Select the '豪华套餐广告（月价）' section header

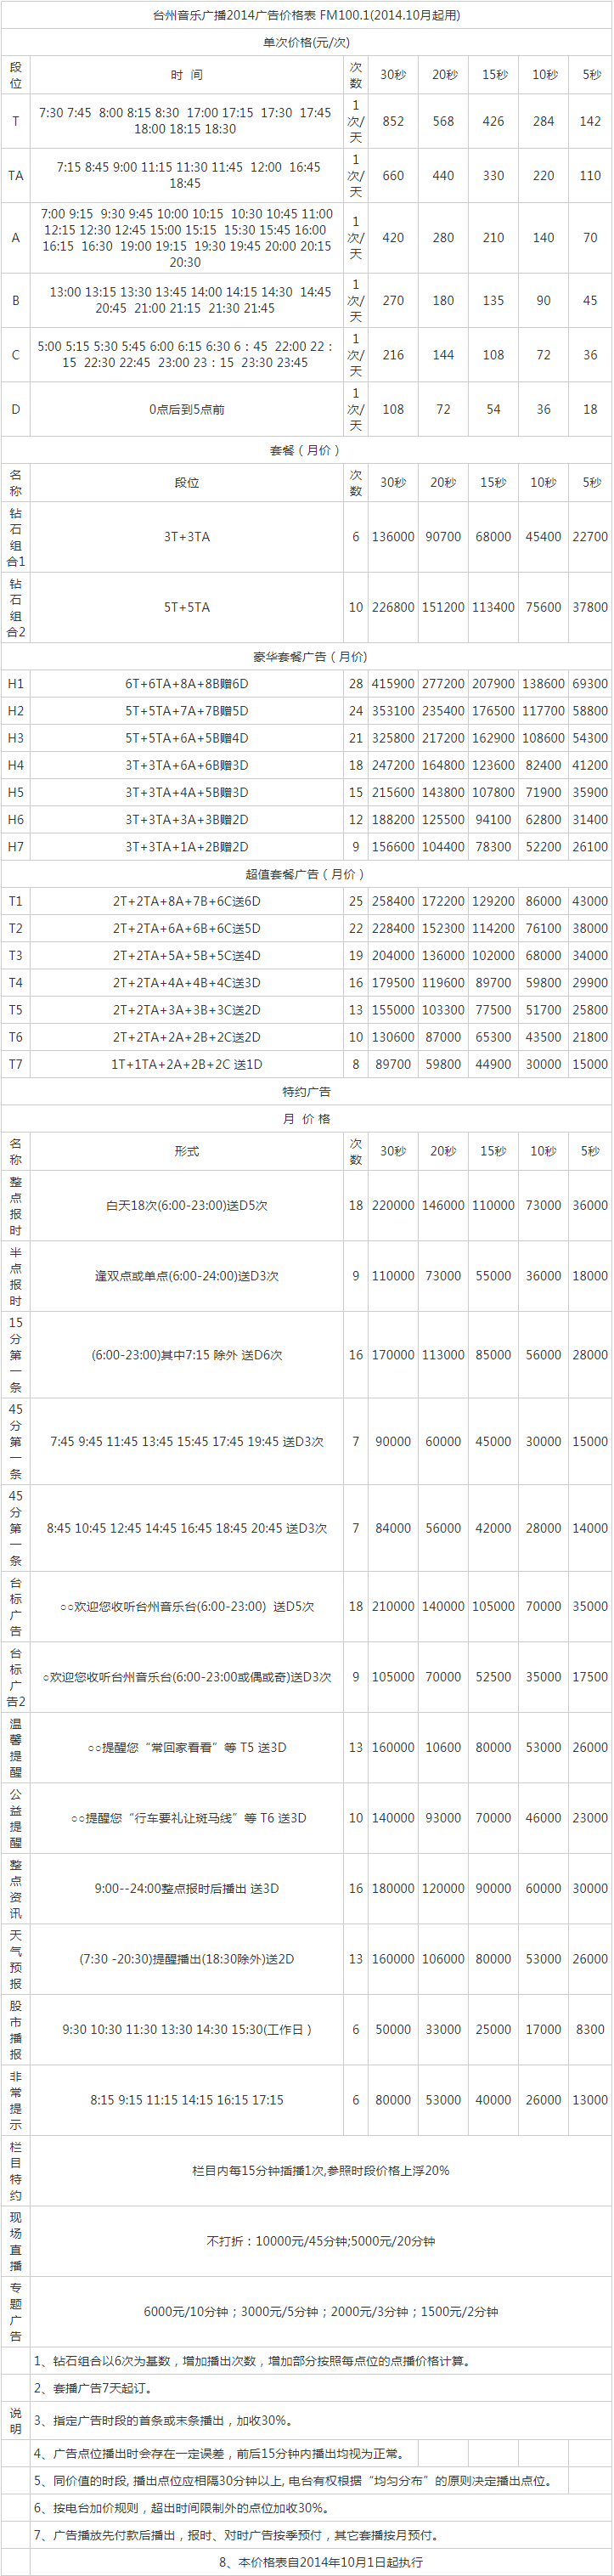(310, 657)
